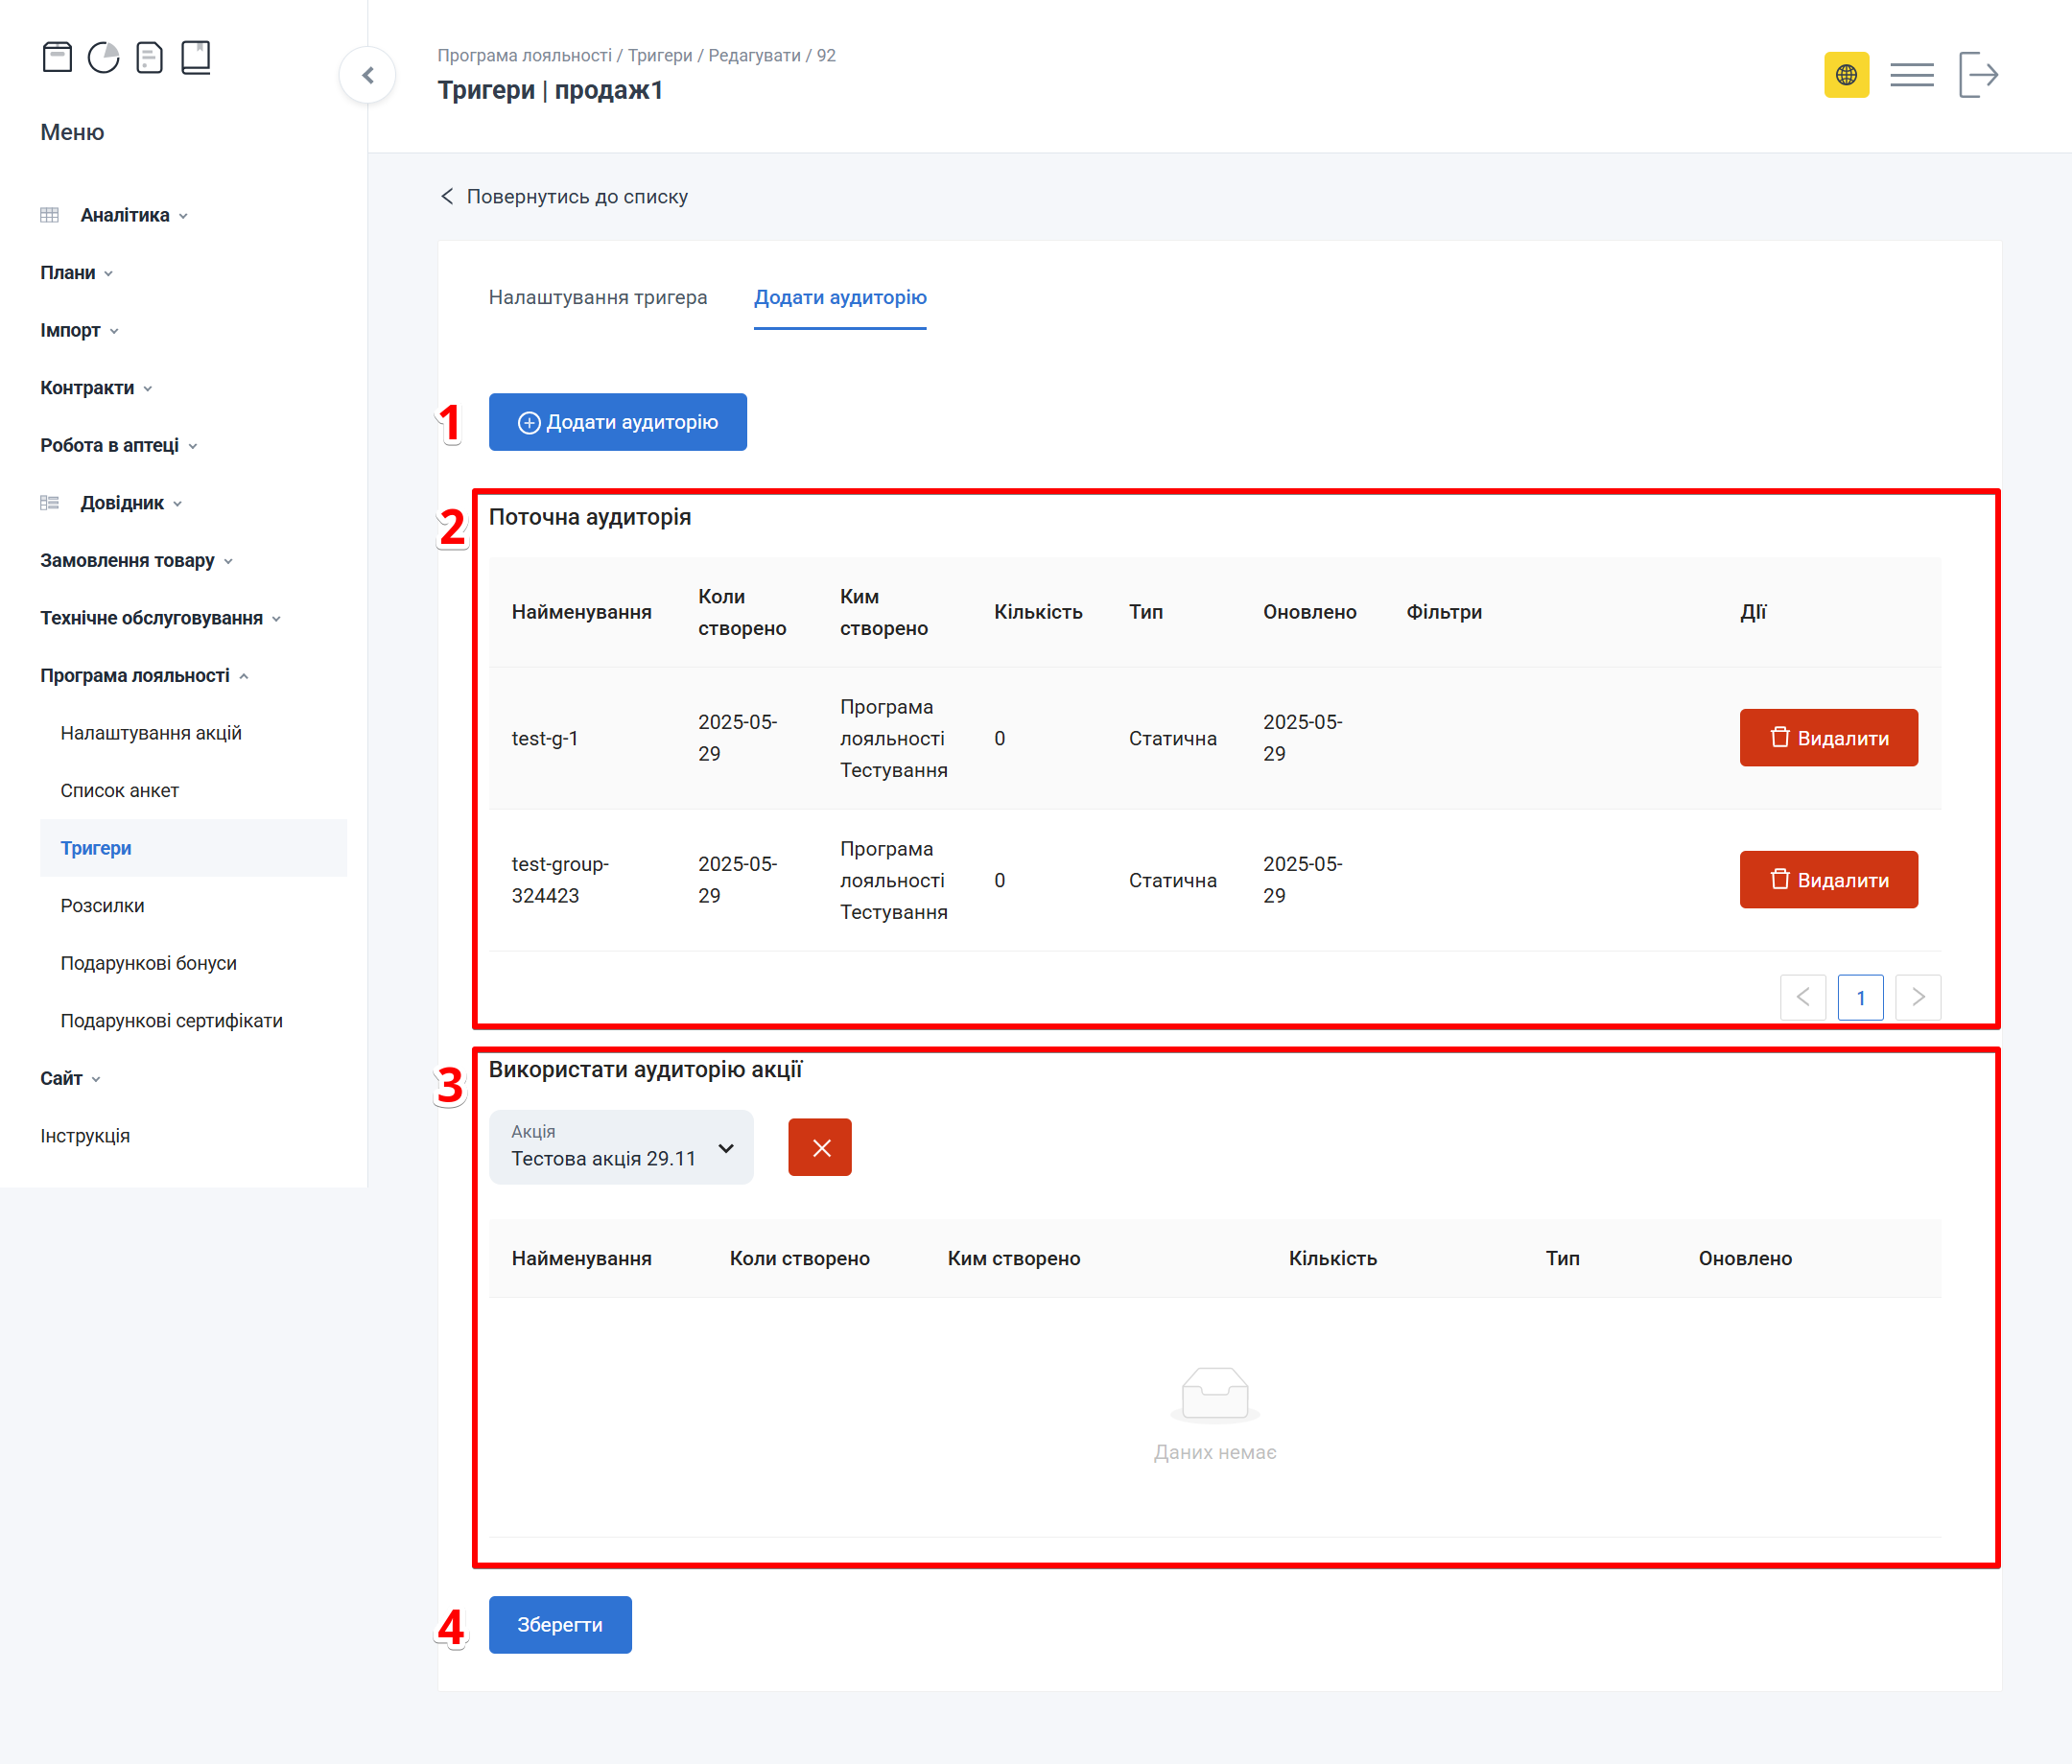The image size is (2072, 1764).
Task: Click the logout exit icon
Action: (x=1977, y=75)
